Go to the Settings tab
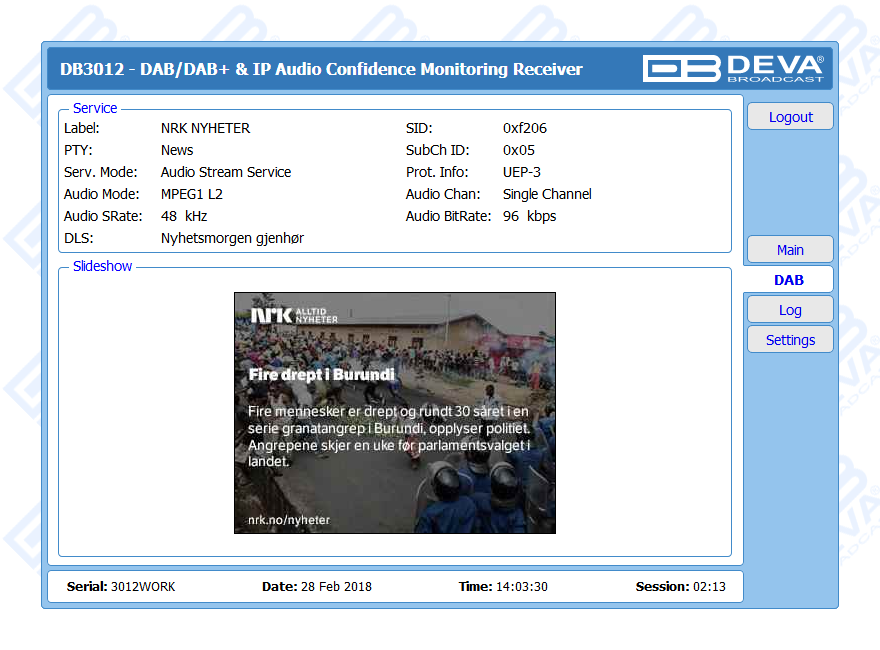The width and height of the screenshot is (880, 650). pyautogui.click(x=790, y=340)
